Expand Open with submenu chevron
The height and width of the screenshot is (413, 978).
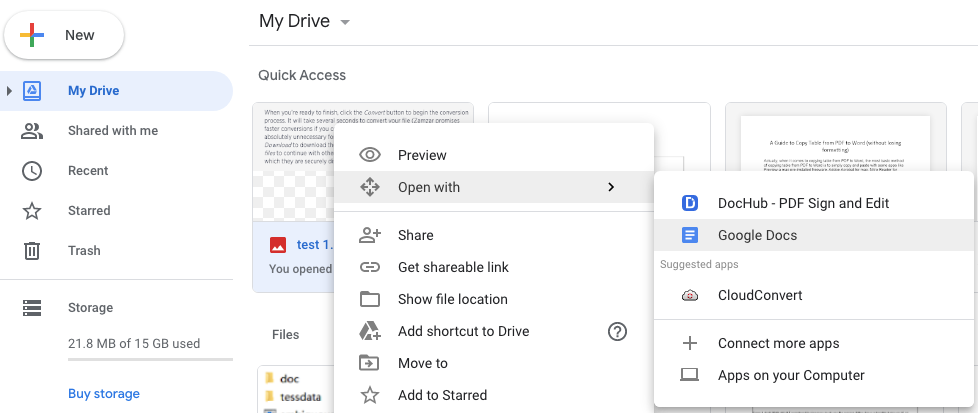pyautogui.click(x=611, y=187)
